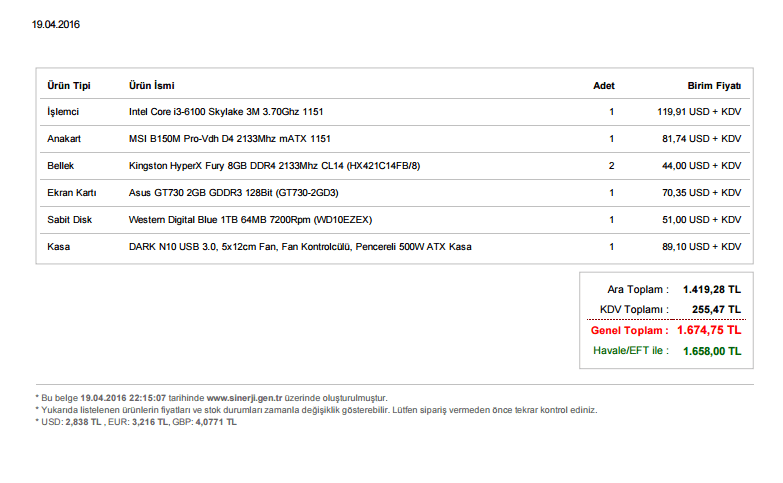Screen dimensions: 783x483
Task: Select 'Kingston HyperX Fury 8GB' product name
Action: tap(275, 166)
